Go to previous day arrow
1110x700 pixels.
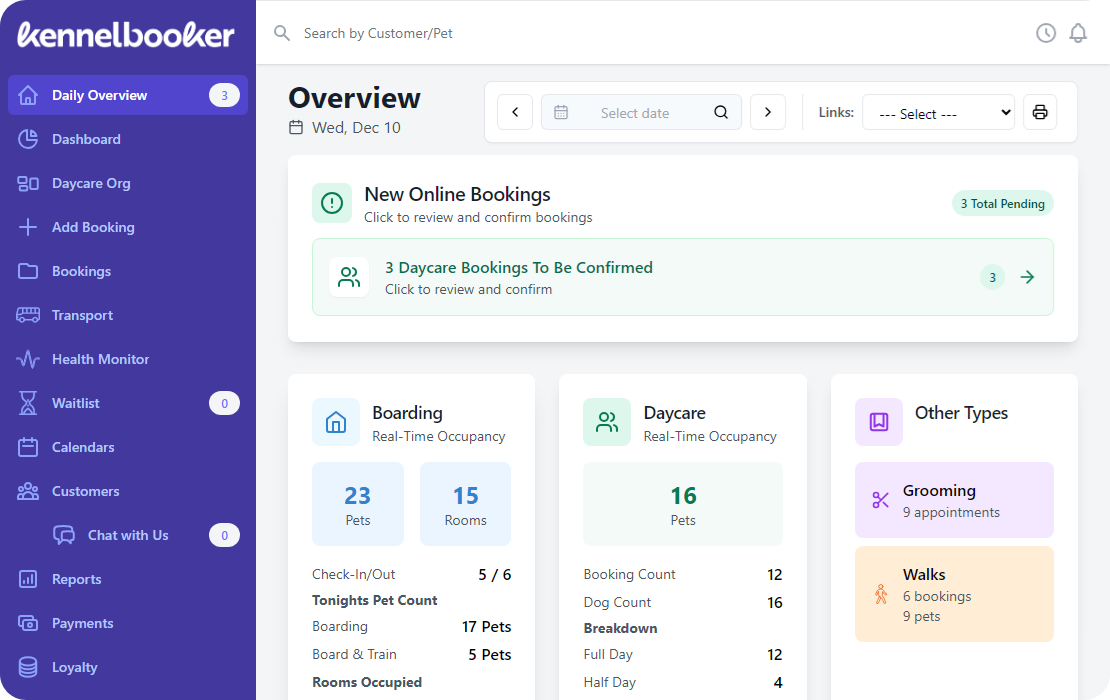click(515, 112)
